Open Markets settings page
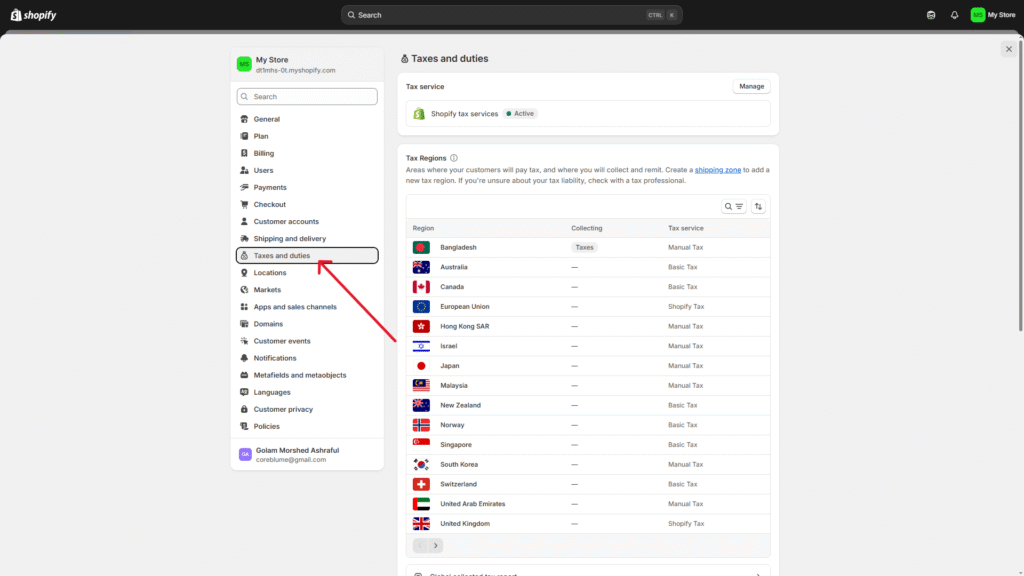This screenshot has height=576, width=1024. coord(267,290)
